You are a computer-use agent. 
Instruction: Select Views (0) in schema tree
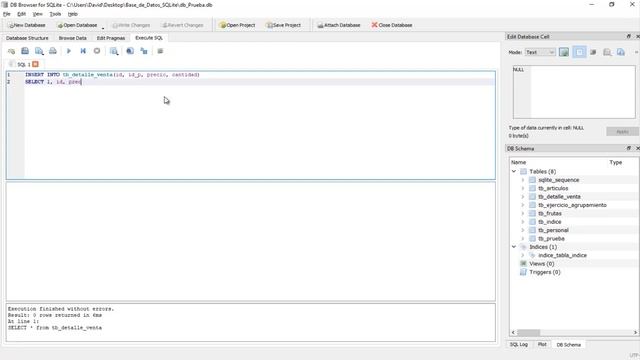542,264
